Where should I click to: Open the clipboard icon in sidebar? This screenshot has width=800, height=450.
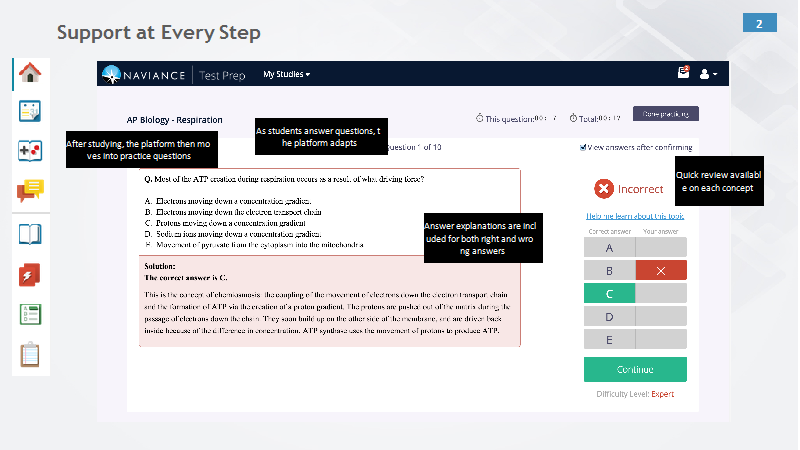point(30,354)
